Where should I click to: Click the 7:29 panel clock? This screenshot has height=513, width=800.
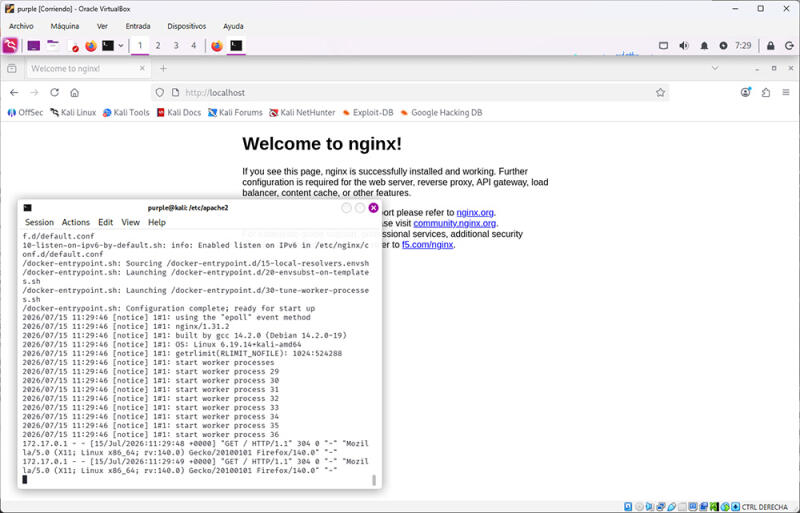point(743,45)
